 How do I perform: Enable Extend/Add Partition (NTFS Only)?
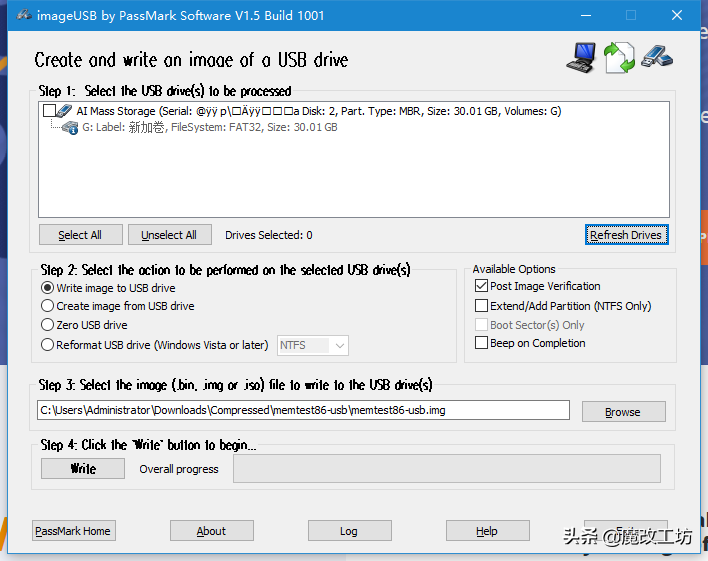481,306
